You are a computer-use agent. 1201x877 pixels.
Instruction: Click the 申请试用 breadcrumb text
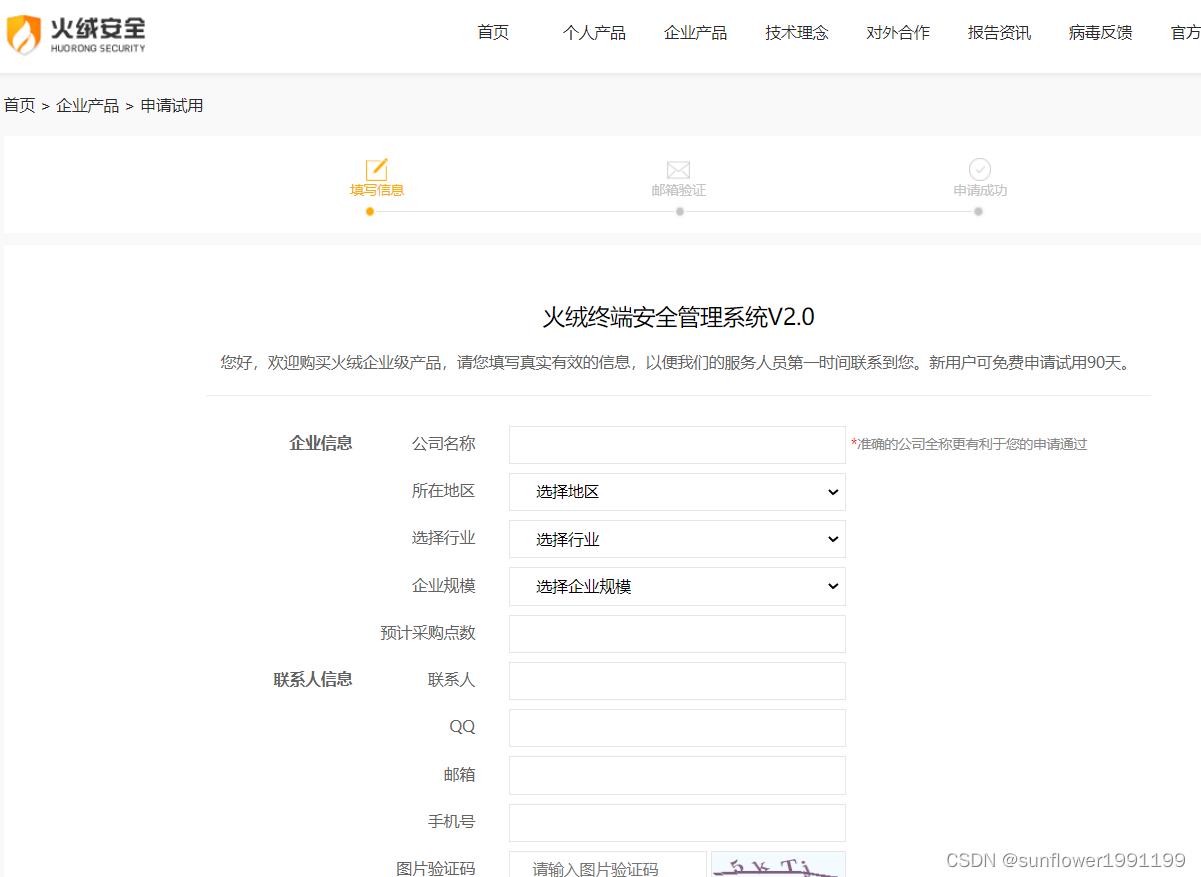[172, 105]
